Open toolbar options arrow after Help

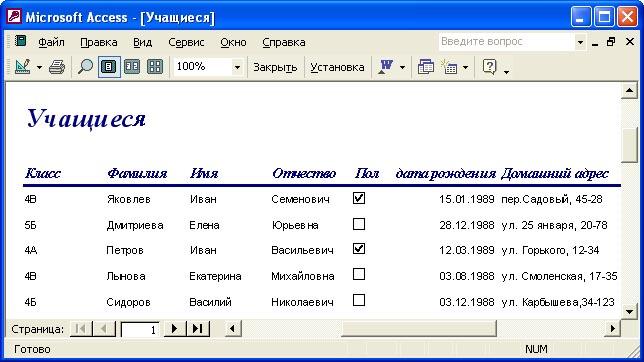pyautogui.click(x=506, y=72)
